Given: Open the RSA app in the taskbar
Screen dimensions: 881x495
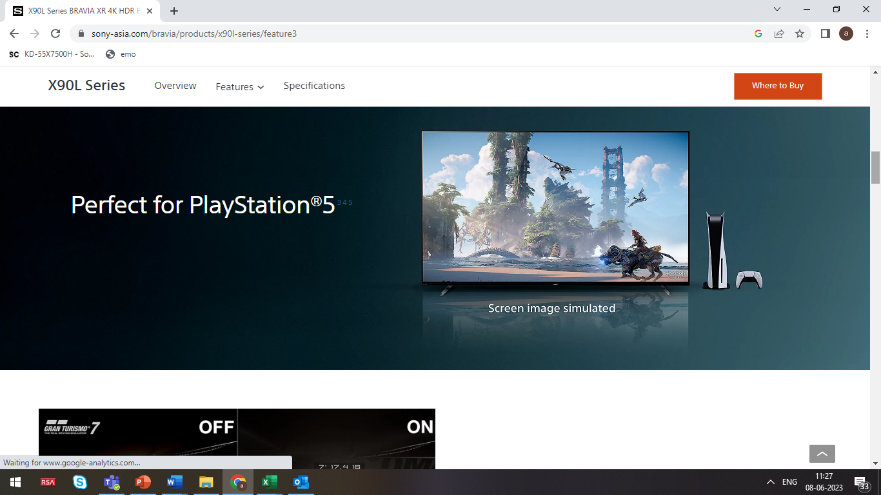Looking at the screenshot, I should [48, 482].
